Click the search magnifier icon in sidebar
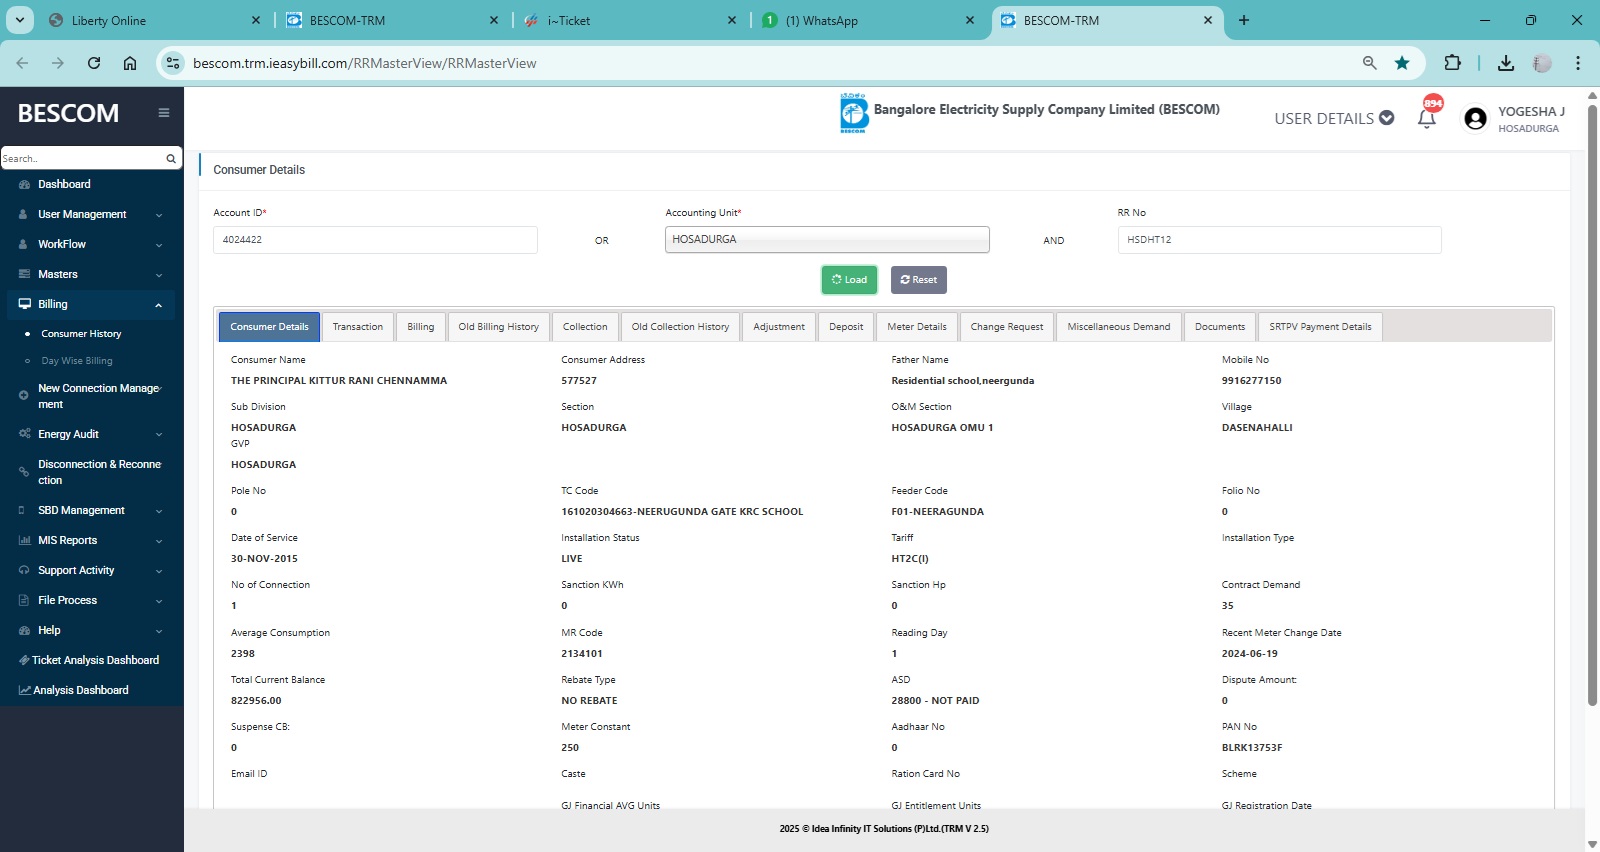This screenshot has height=852, width=1600. coord(171,158)
